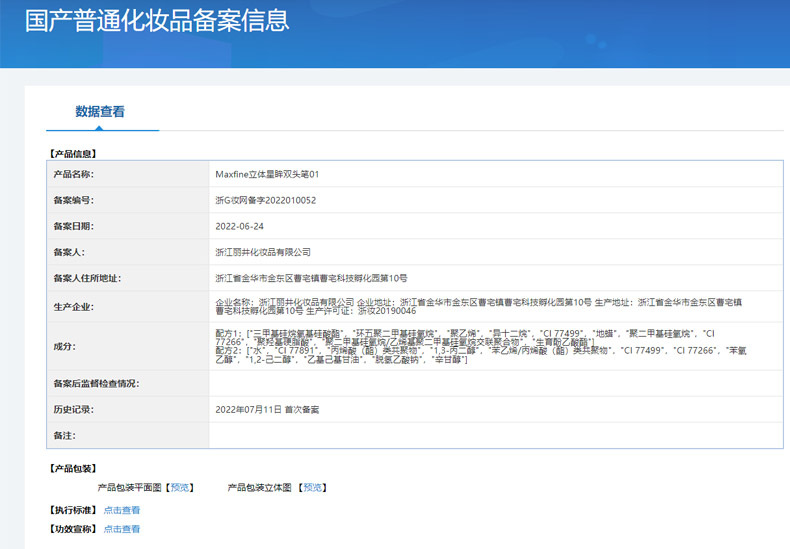Click 预览 link for 产品包装立体图

point(311,488)
